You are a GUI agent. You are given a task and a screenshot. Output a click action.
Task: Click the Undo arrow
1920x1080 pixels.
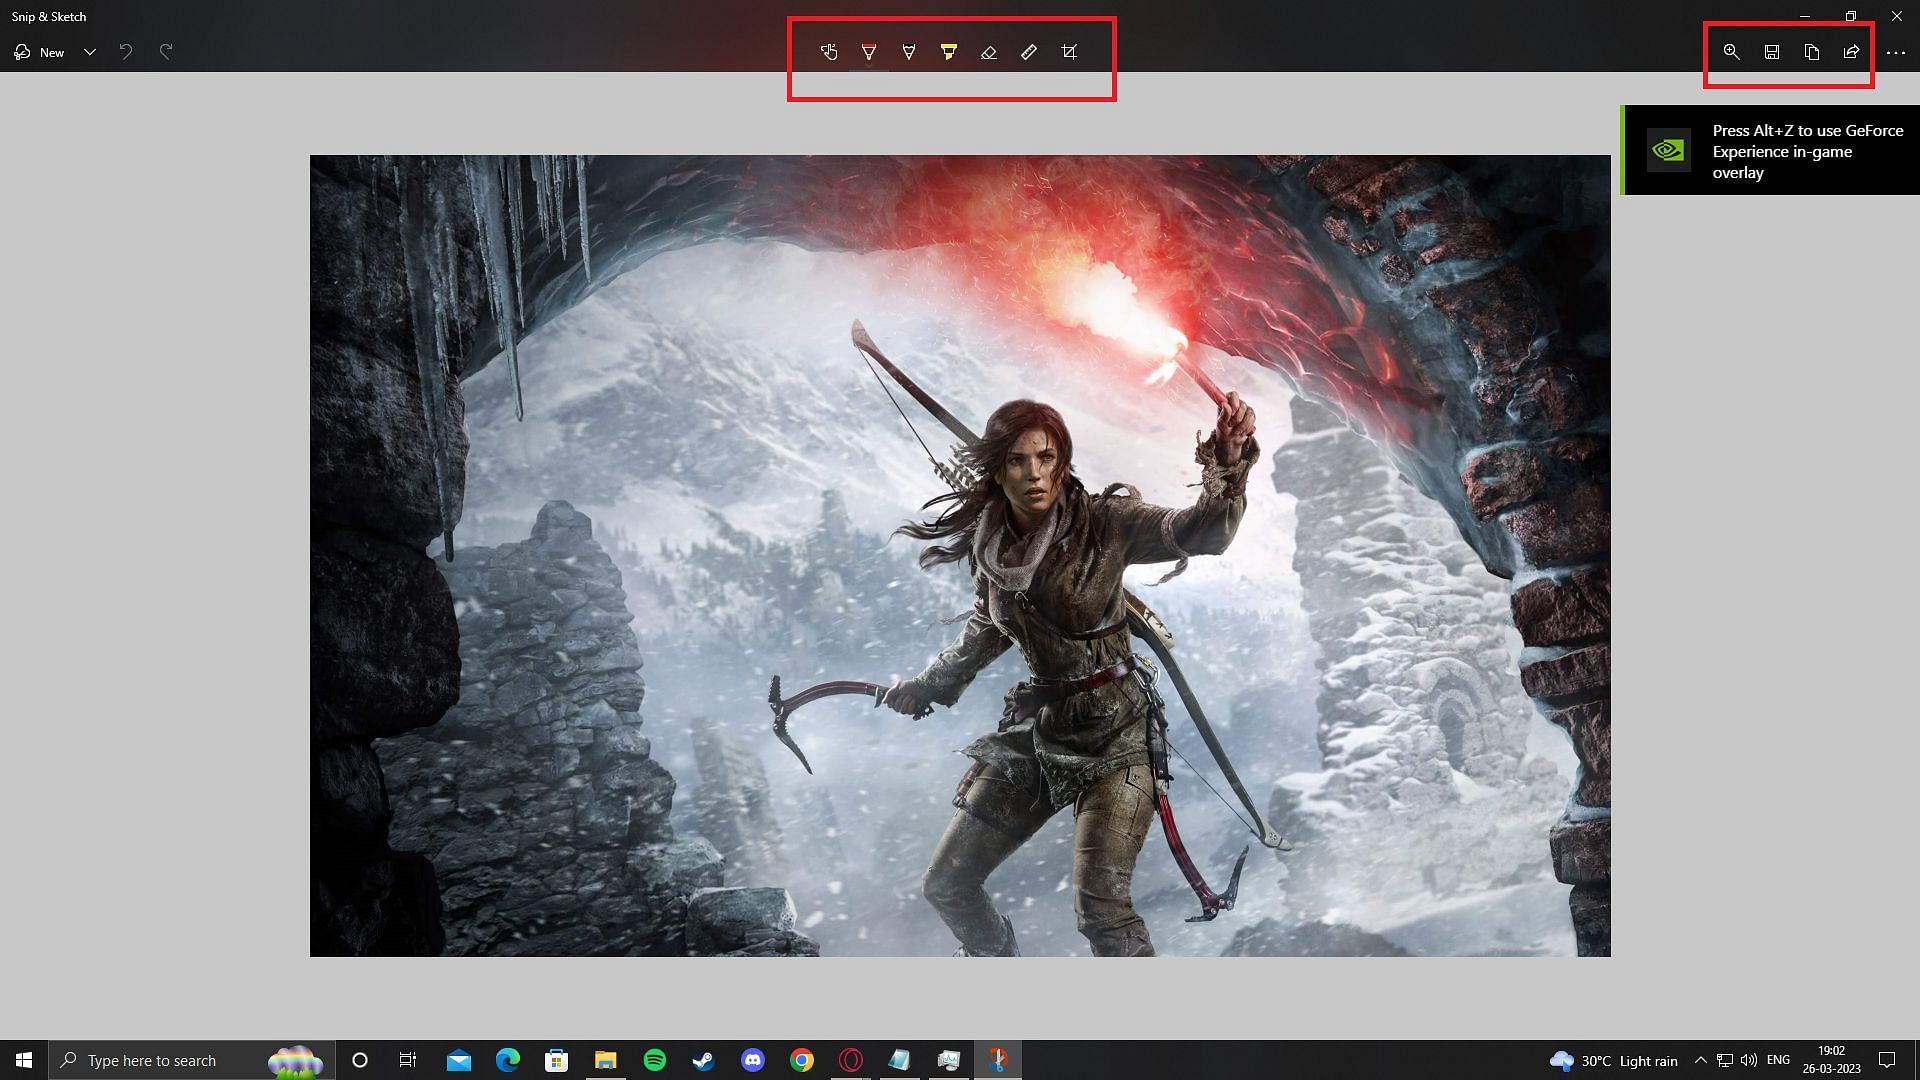click(126, 52)
